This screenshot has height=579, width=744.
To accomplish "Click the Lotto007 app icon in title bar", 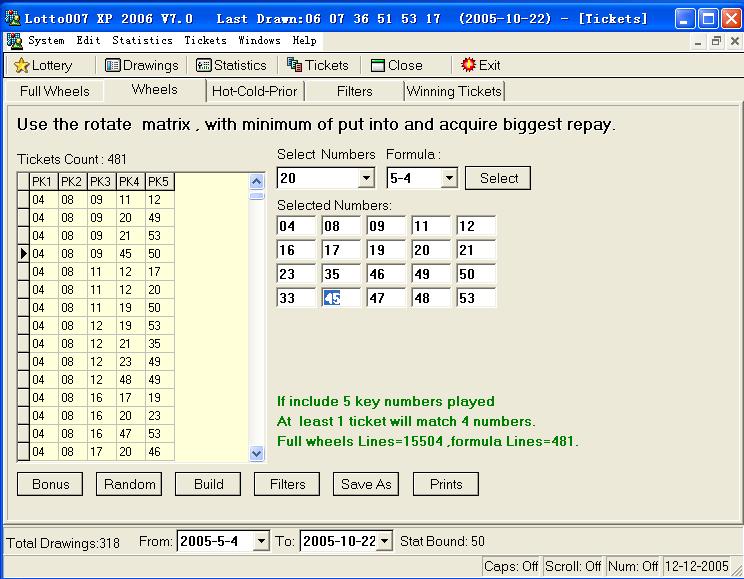I will 12,19.
